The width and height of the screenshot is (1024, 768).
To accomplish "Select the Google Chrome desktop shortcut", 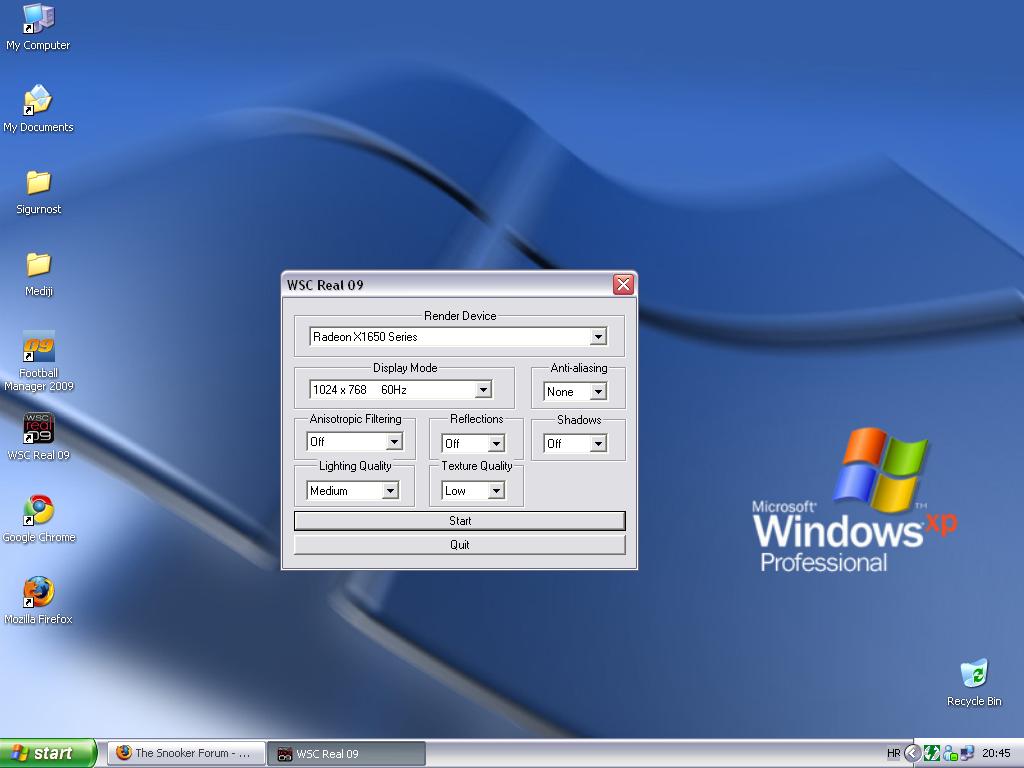I will (x=39, y=519).
